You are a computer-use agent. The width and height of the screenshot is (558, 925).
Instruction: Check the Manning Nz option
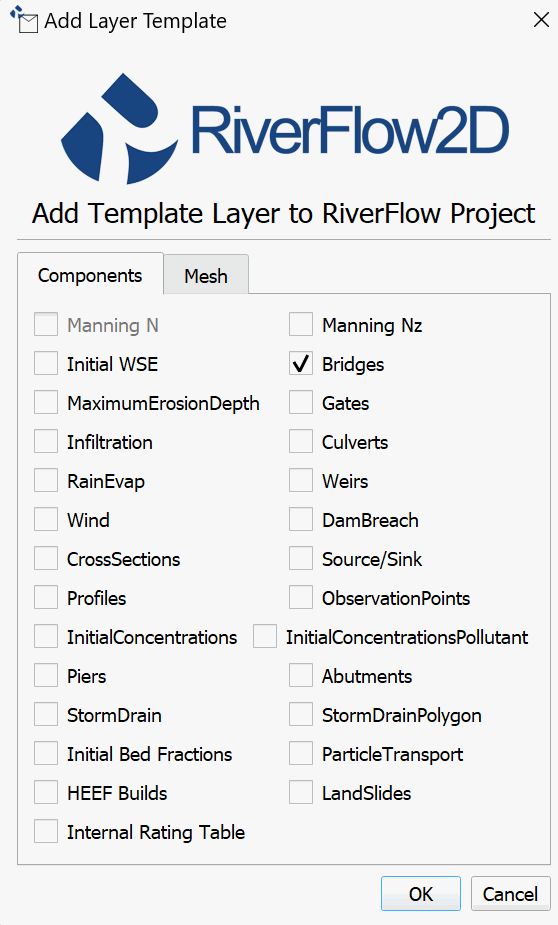(x=301, y=325)
